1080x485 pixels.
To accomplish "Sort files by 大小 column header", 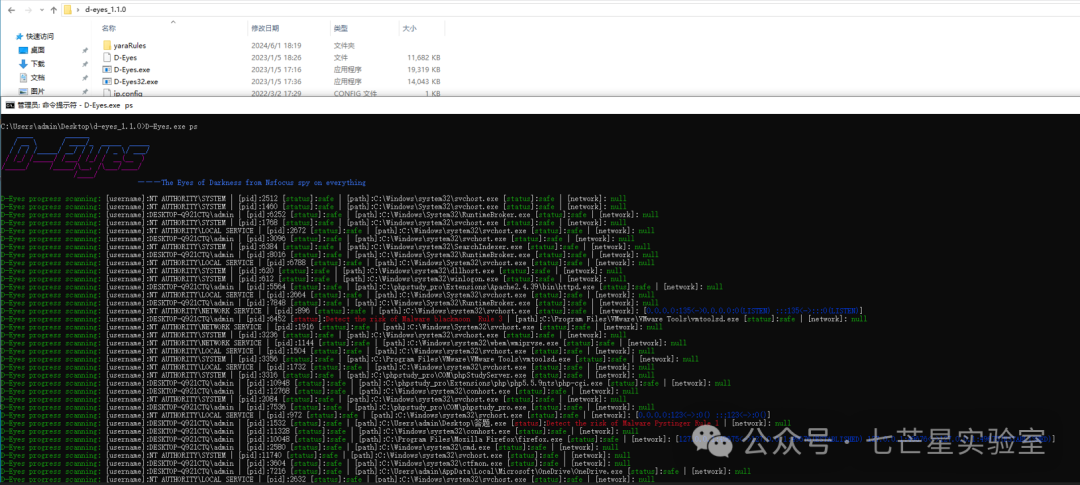I will pos(409,28).
